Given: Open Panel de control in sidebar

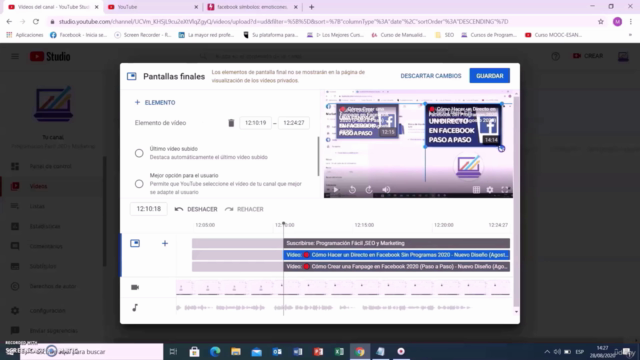Looking at the screenshot, I should 51,166.
